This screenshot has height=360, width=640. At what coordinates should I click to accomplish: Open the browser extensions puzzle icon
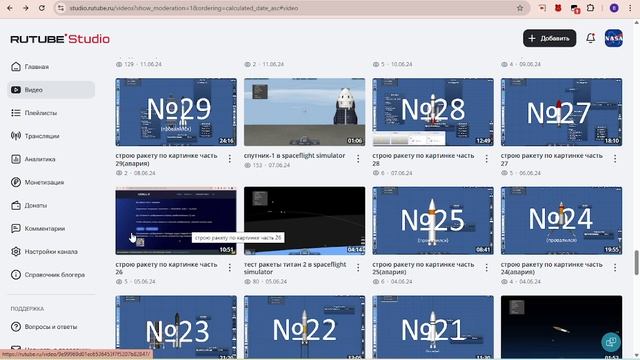pos(590,8)
